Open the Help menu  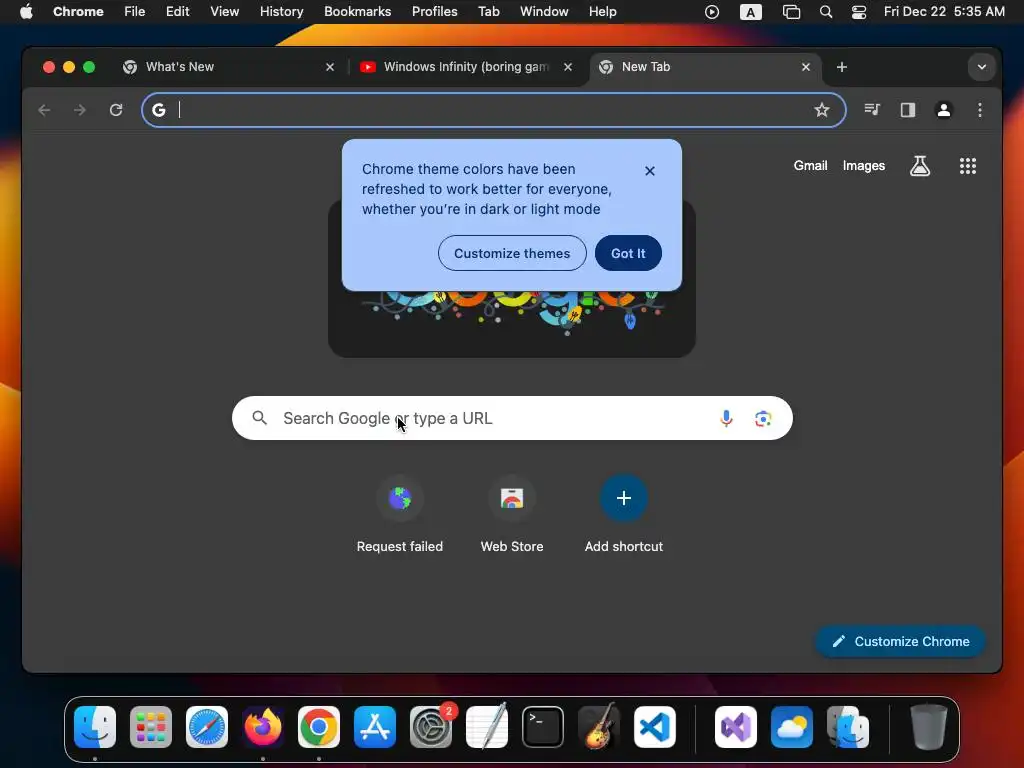point(602,12)
